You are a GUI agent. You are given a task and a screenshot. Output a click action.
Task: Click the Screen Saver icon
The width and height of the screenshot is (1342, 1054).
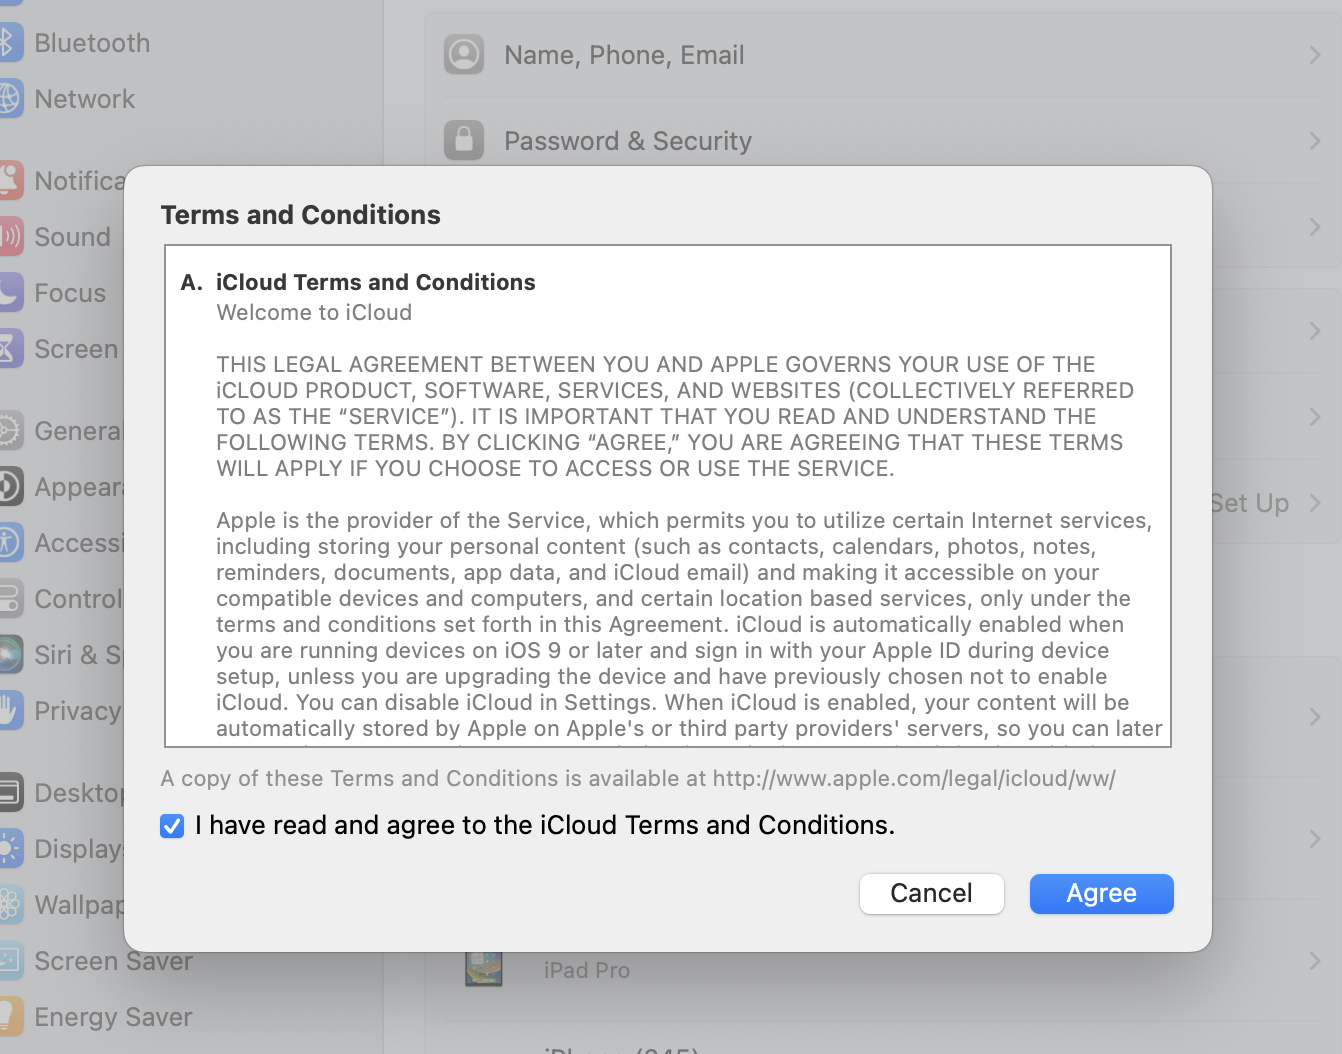pyautogui.click(x=9, y=961)
